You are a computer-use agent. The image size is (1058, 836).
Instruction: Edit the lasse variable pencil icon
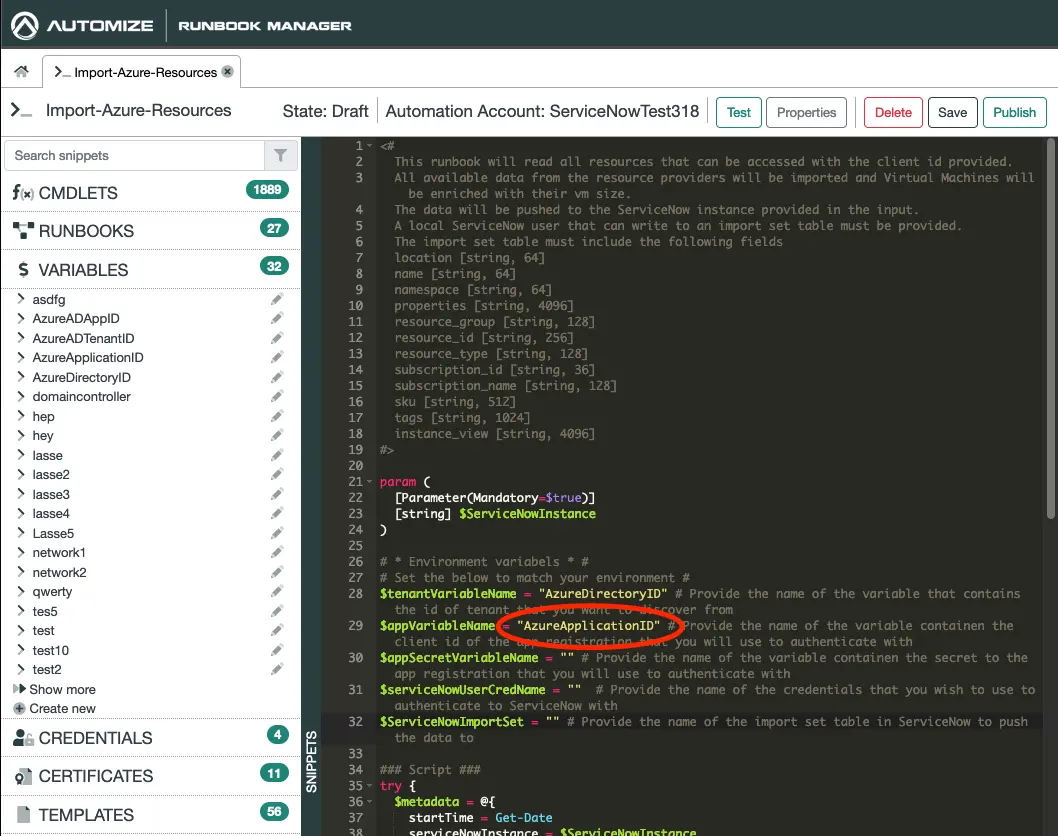[277, 455]
